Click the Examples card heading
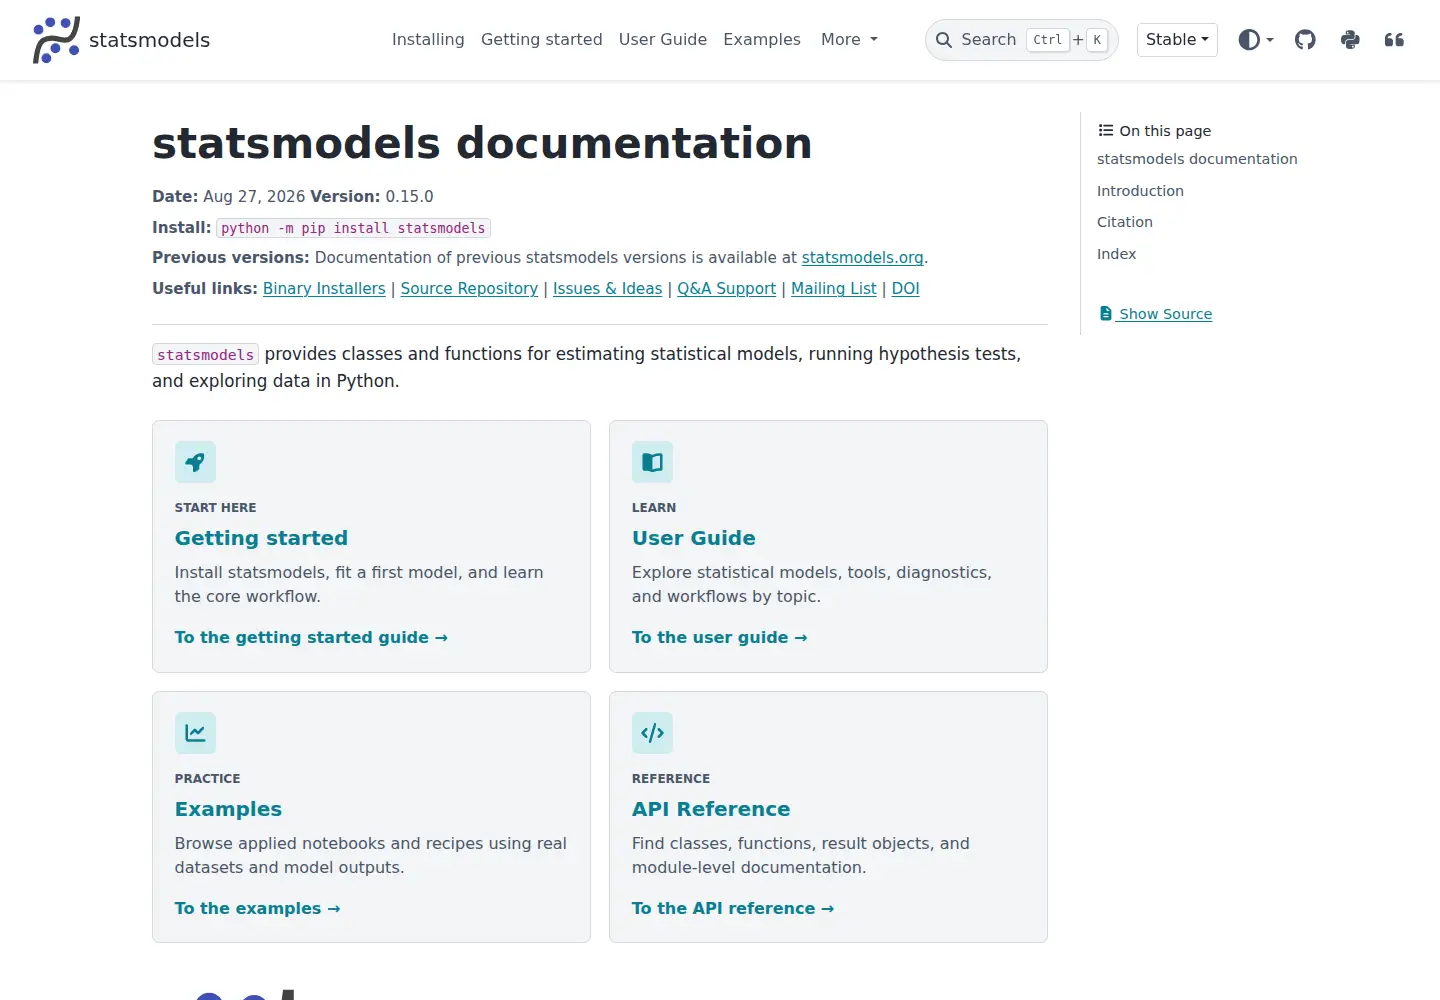 [x=228, y=809]
